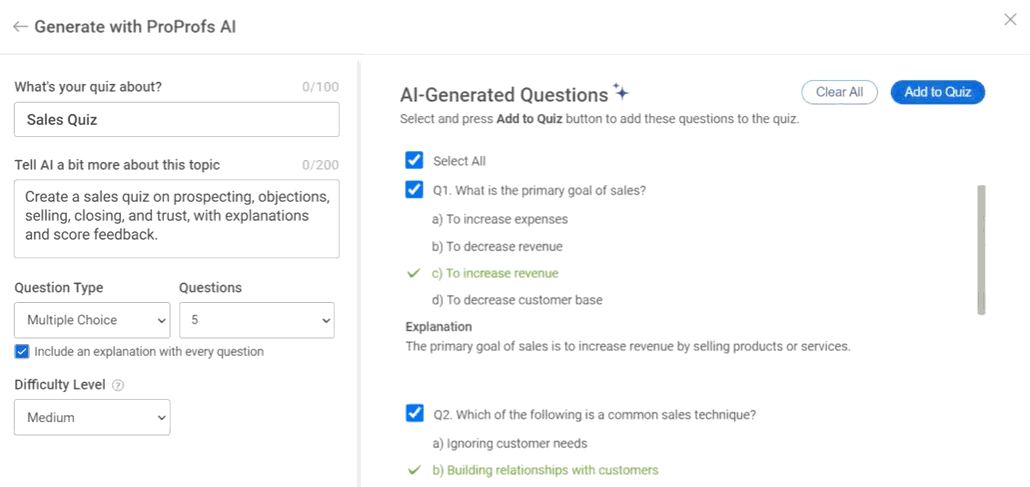
Task: Open the Question Type dropdown
Action: coord(92,320)
